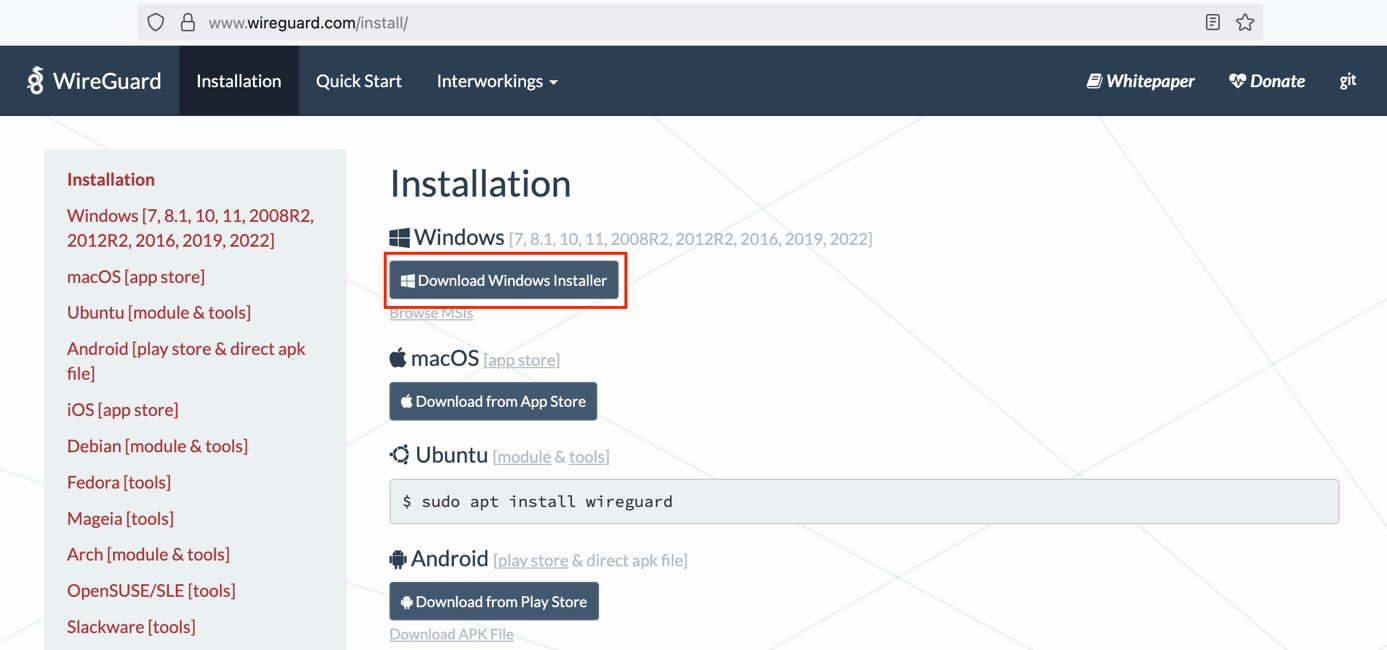
Task: Open the Donate heart link
Action: pos(1267,81)
